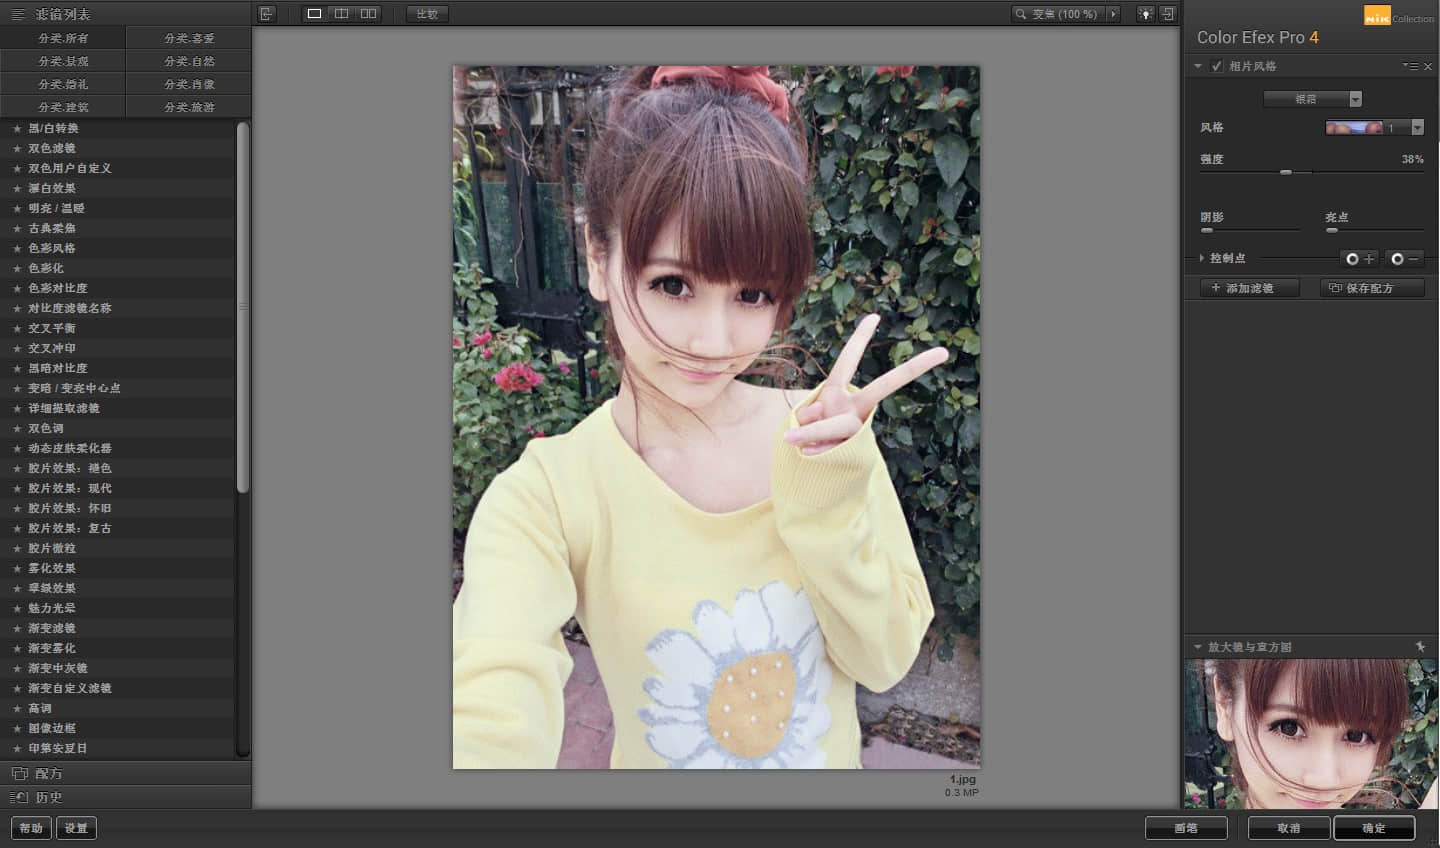This screenshot has height=848, width=1440.
Task: Click the 比较 compare button
Action: 425,13
